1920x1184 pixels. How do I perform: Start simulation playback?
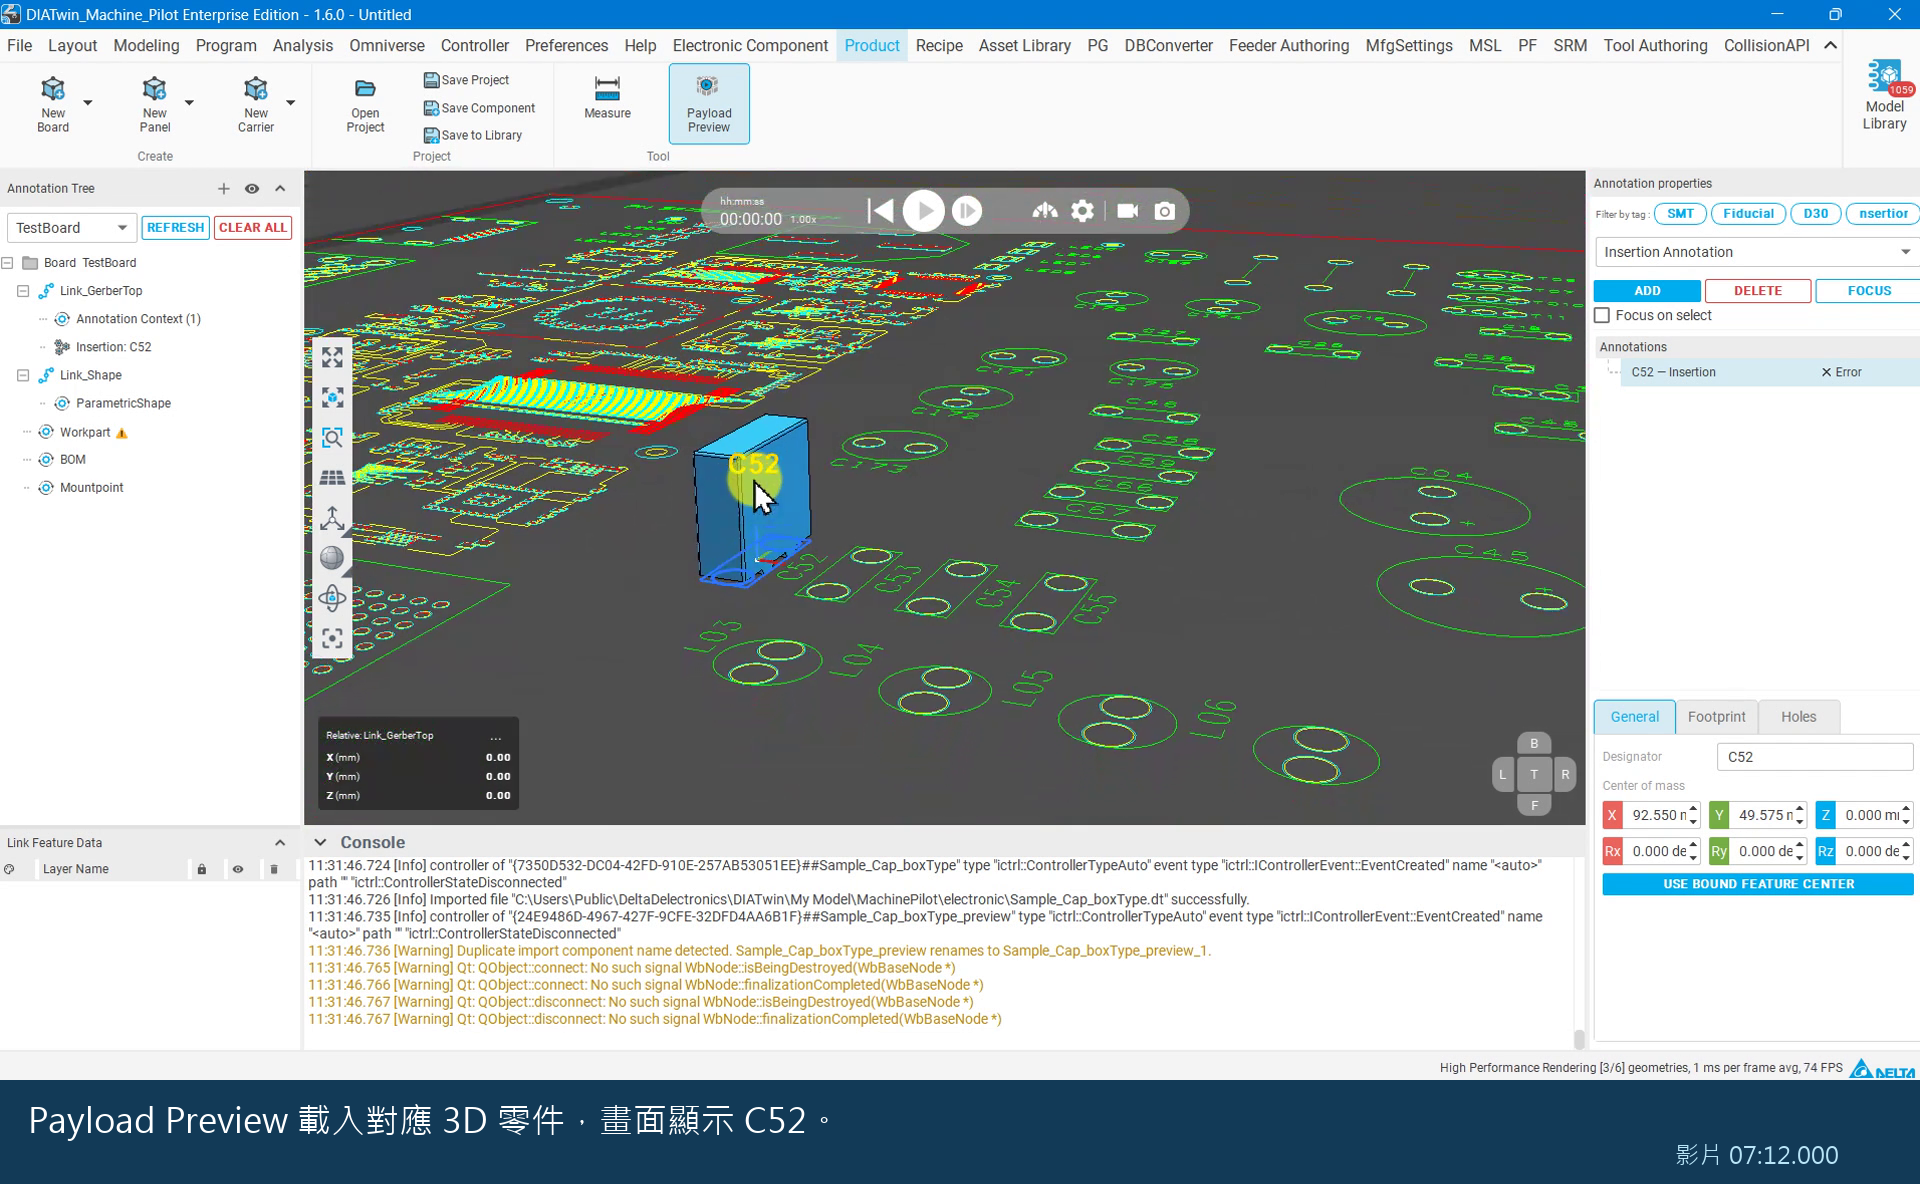(923, 211)
